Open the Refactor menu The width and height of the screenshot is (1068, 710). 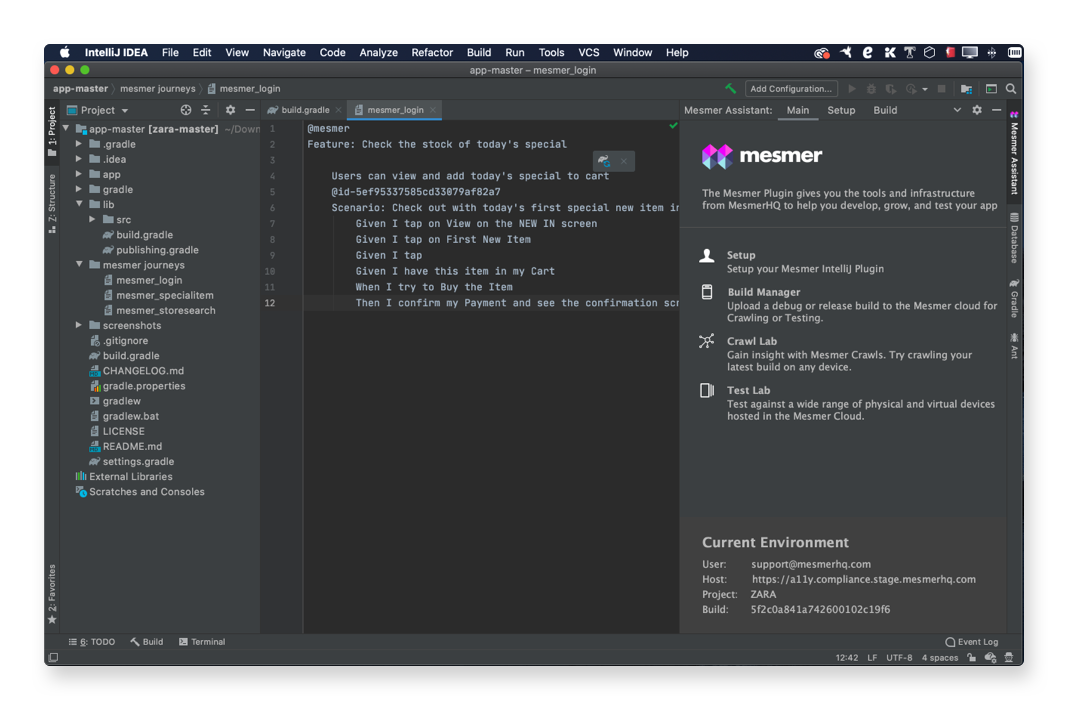432,52
